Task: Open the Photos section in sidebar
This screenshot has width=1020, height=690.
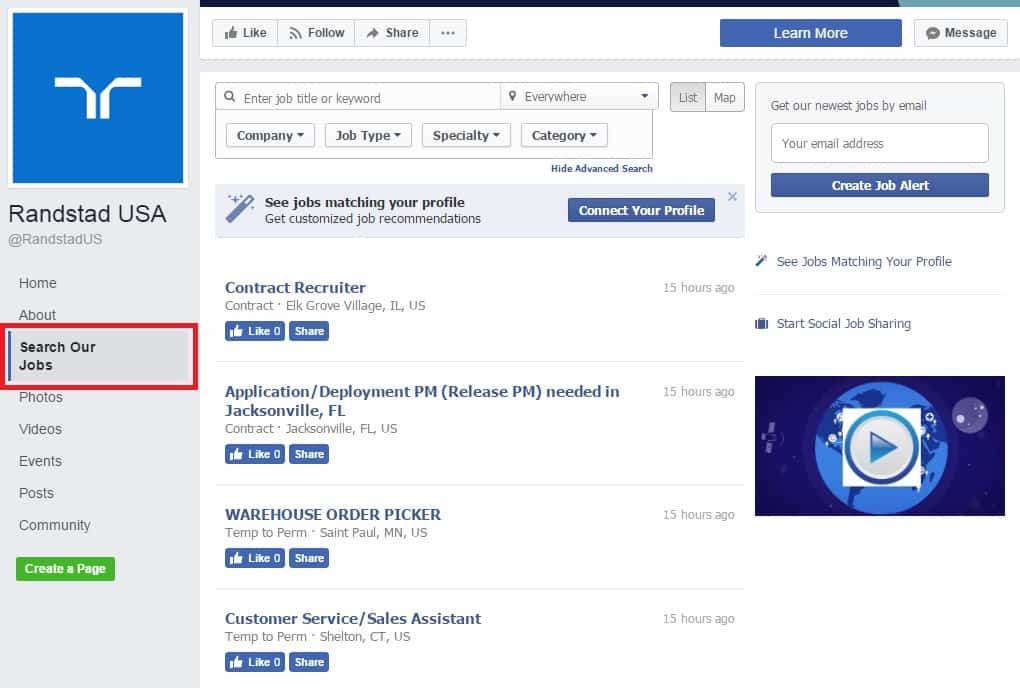Action: point(41,397)
